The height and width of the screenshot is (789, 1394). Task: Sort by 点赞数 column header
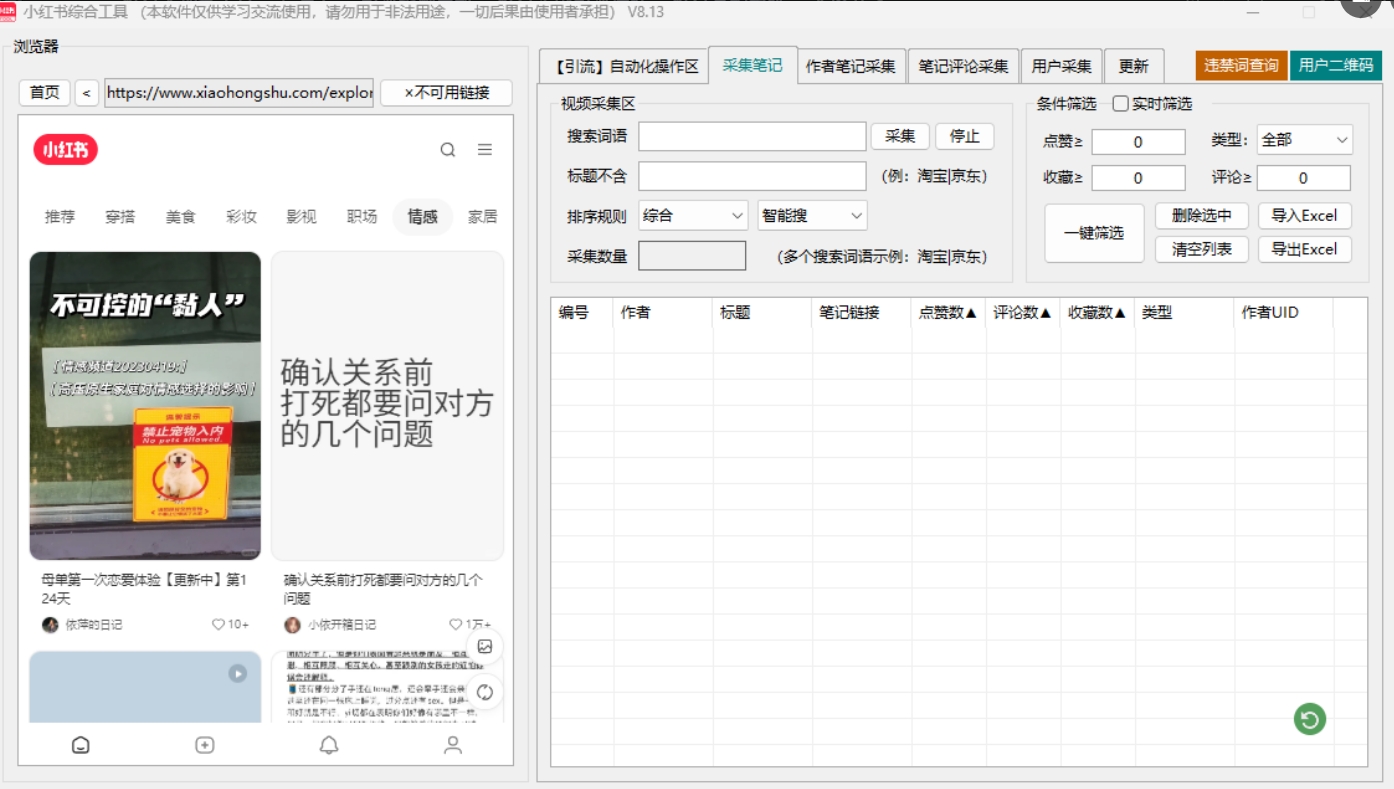point(947,312)
